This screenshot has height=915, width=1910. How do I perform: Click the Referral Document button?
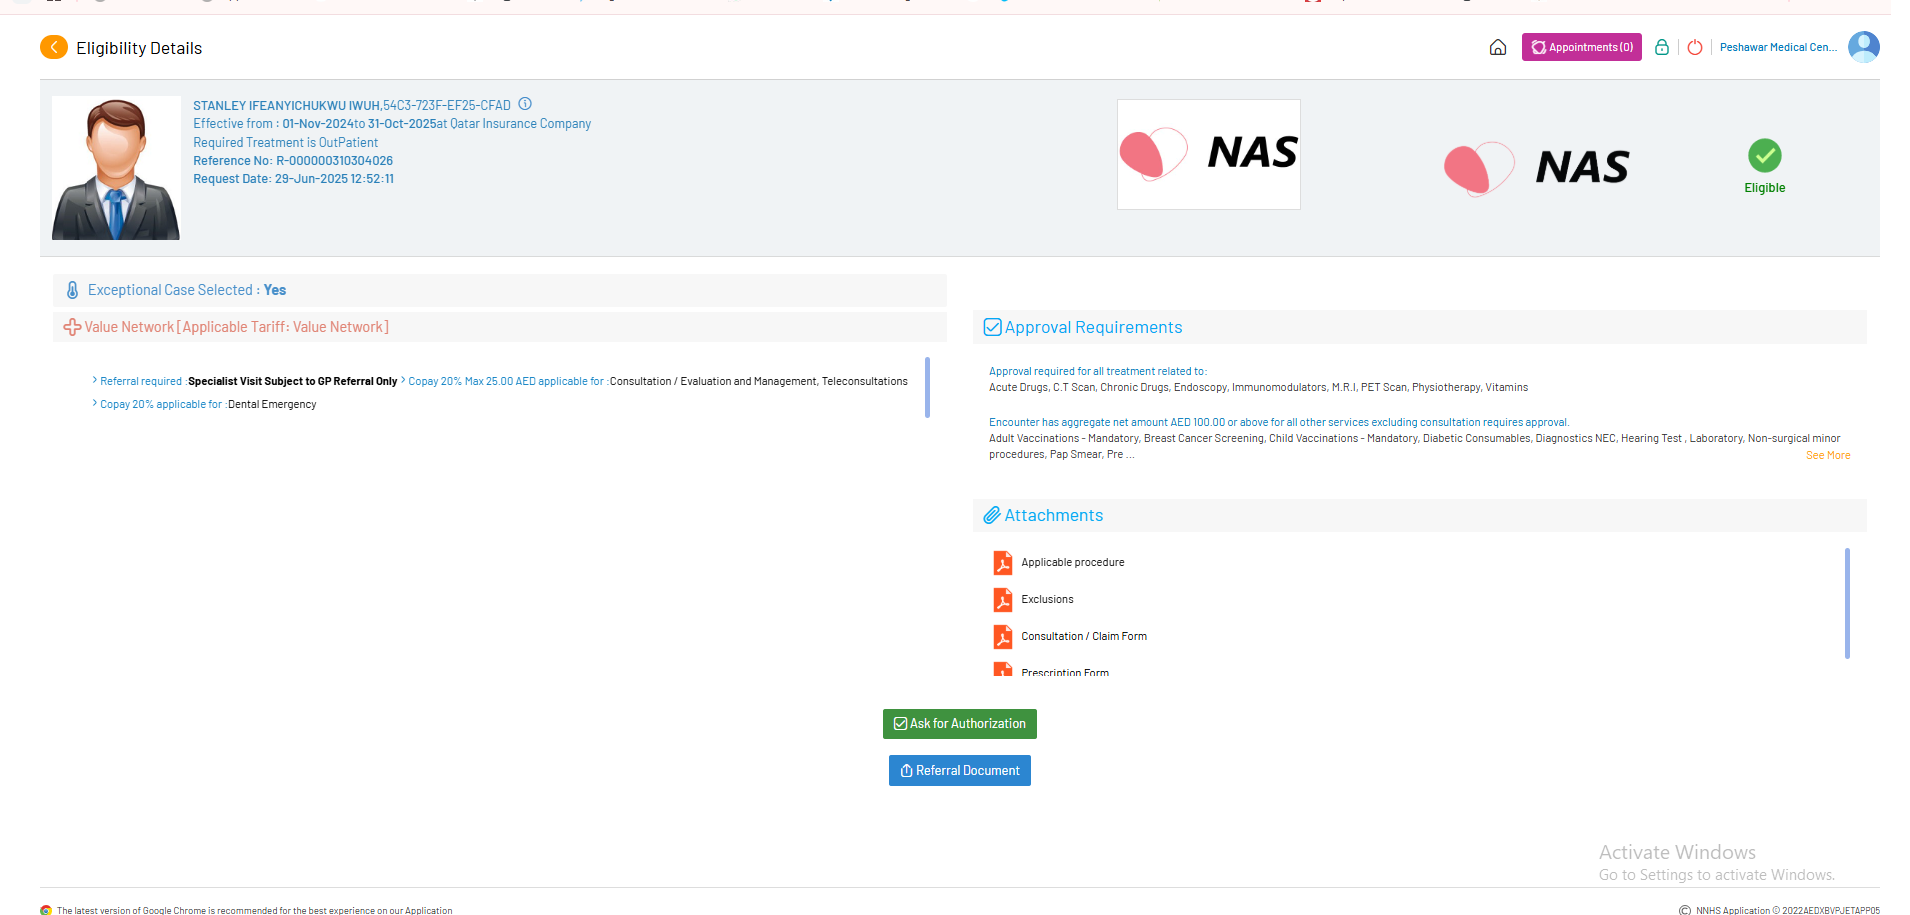pyautogui.click(x=959, y=771)
